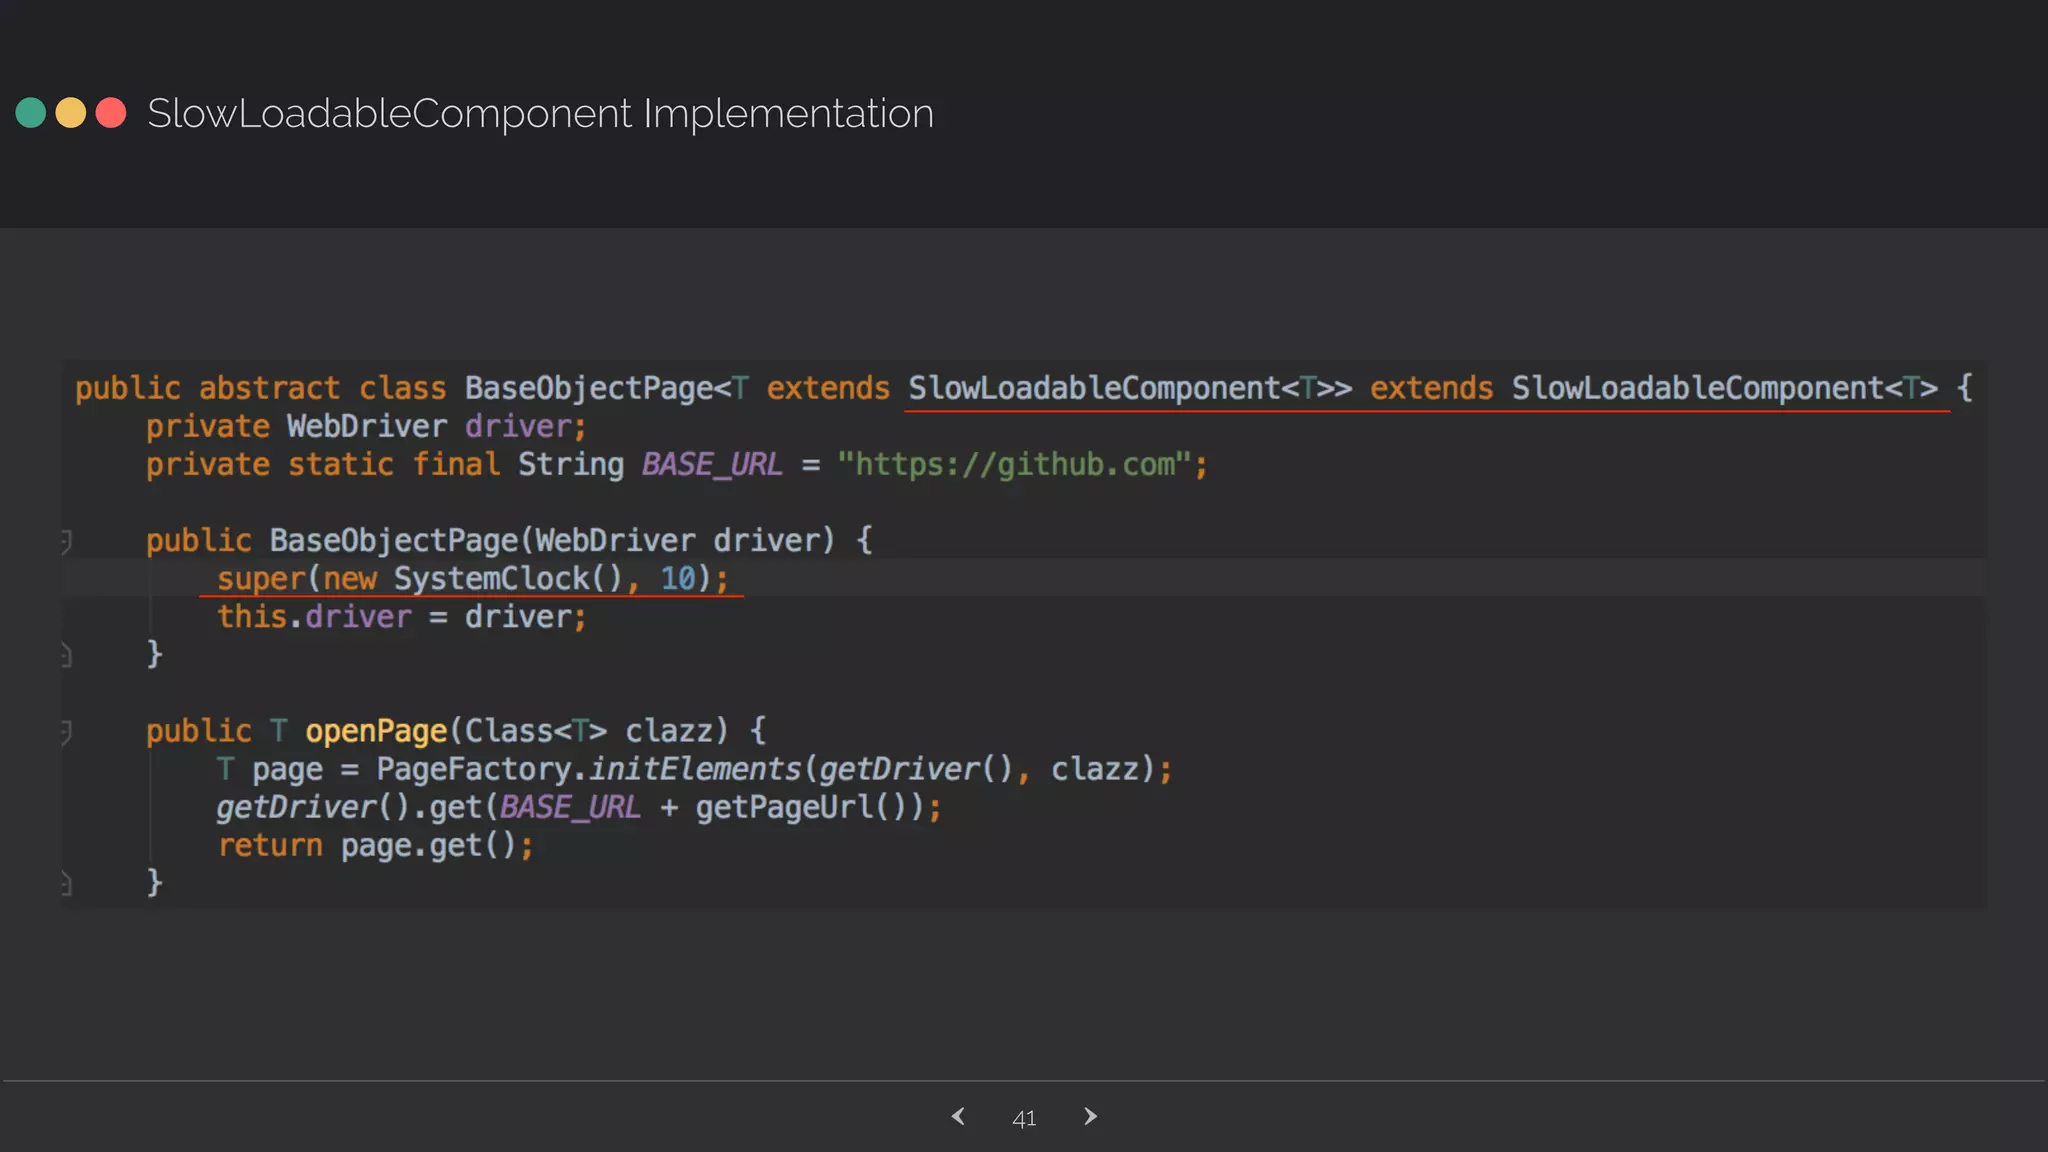Click the SlowLoadableComponent Implementation slide title

click(540, 113)
